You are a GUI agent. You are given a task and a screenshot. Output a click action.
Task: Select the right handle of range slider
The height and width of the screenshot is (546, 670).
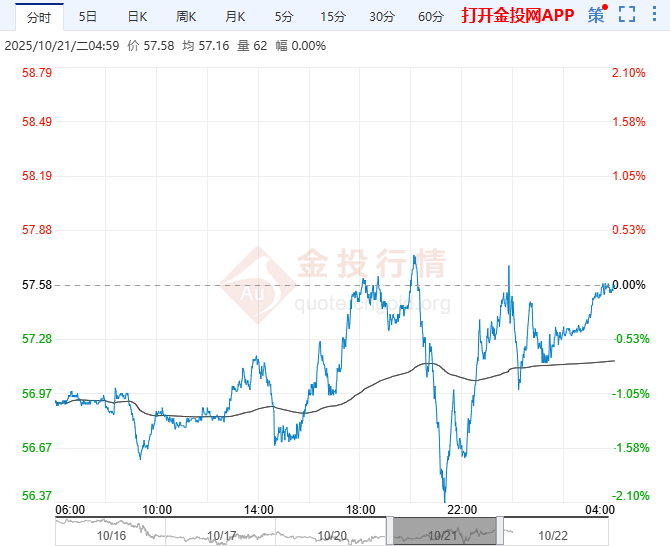(500, 530)
